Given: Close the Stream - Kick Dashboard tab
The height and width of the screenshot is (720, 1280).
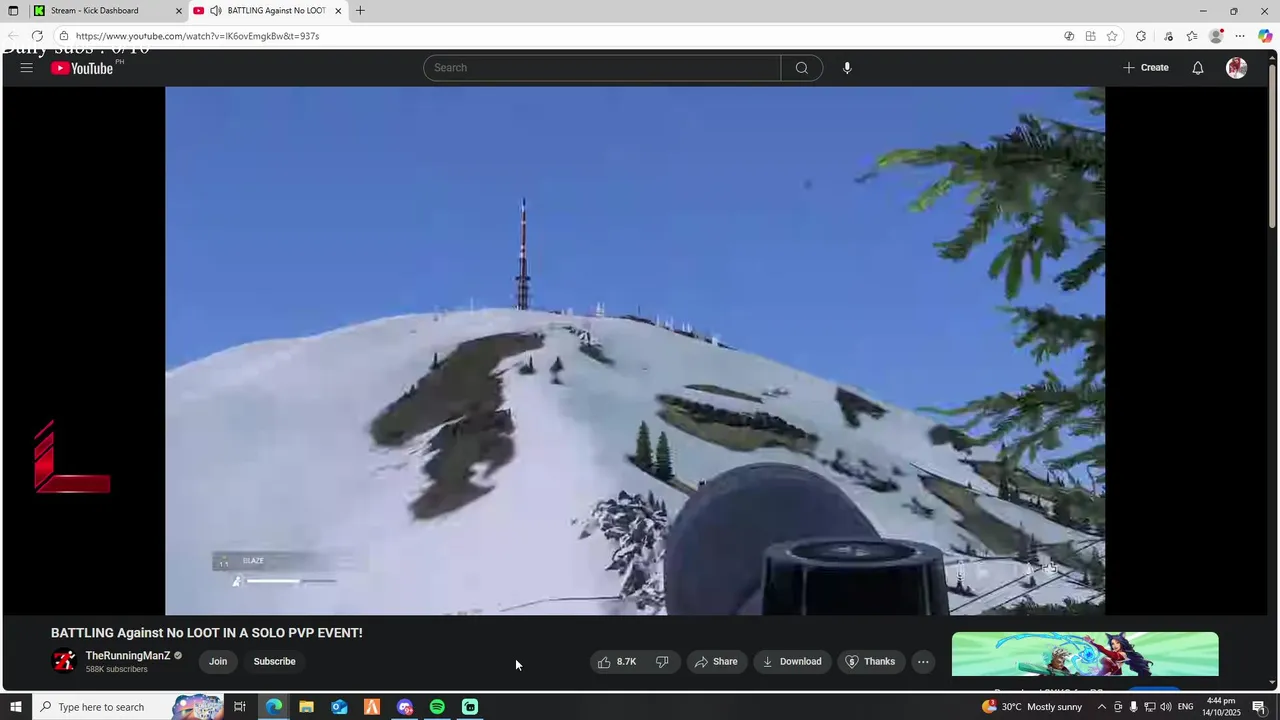Looking at the screenshot, I should pos(179,11).
